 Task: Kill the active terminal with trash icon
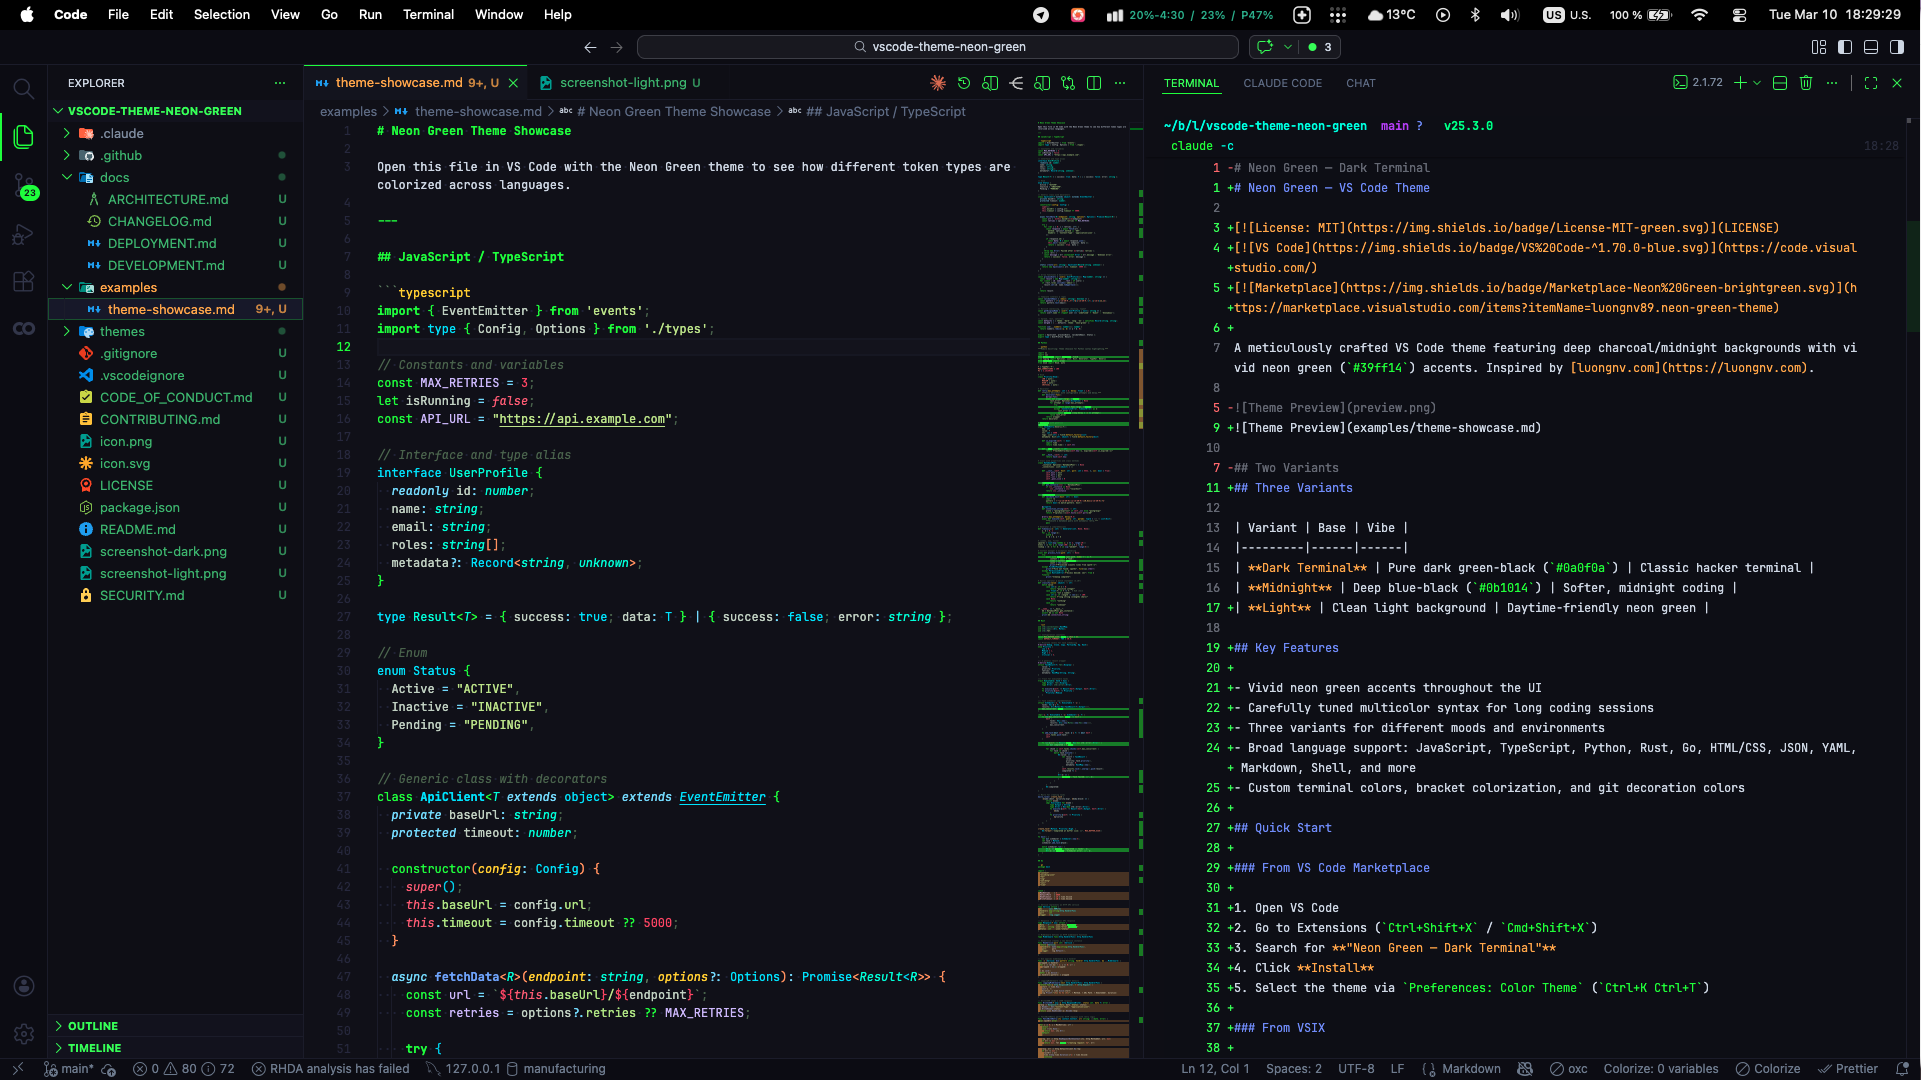[x=1806, y=83]
